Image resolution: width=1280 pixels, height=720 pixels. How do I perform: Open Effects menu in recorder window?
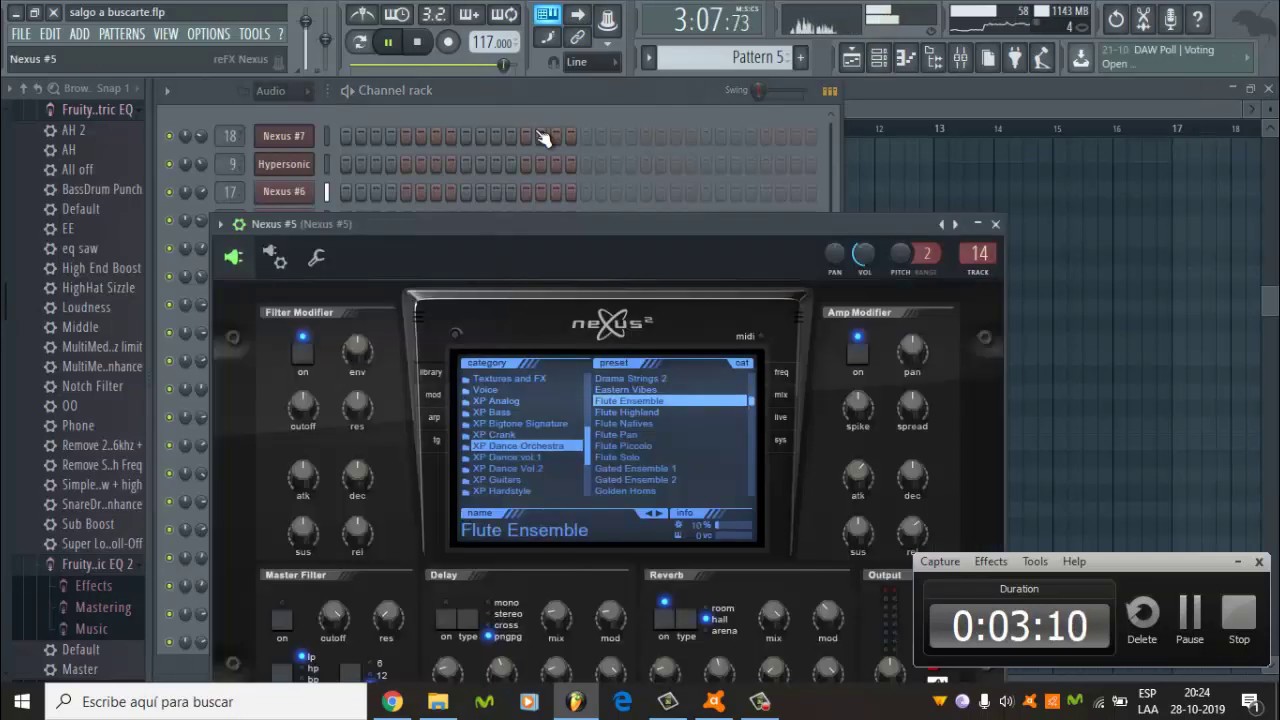point(991,562)
